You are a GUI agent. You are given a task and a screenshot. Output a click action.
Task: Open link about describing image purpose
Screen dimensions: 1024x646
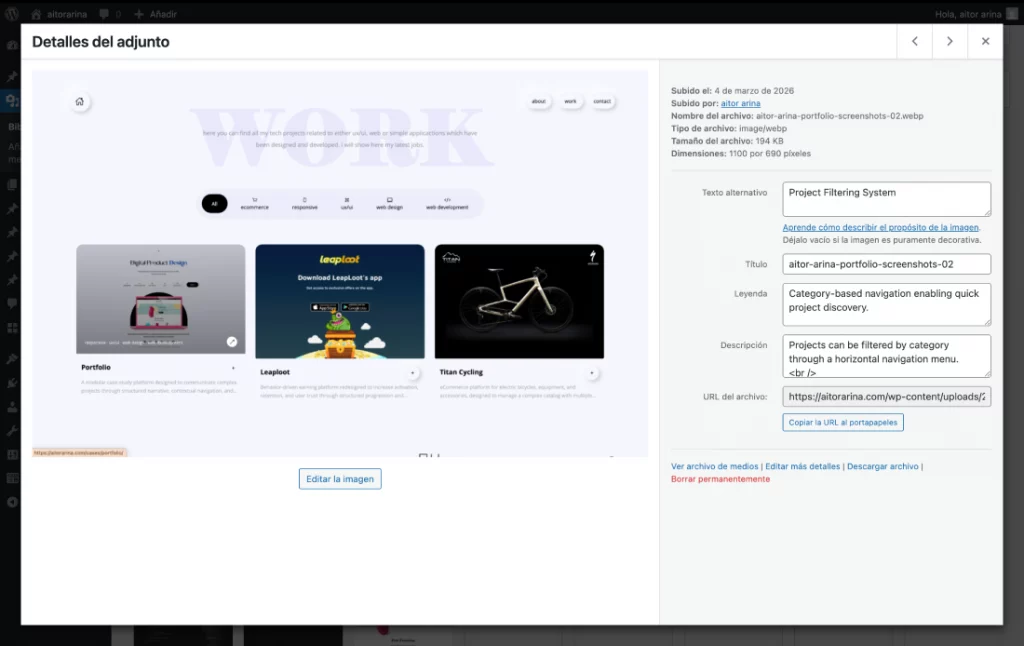pyautogui.click(x=880, y=228)
